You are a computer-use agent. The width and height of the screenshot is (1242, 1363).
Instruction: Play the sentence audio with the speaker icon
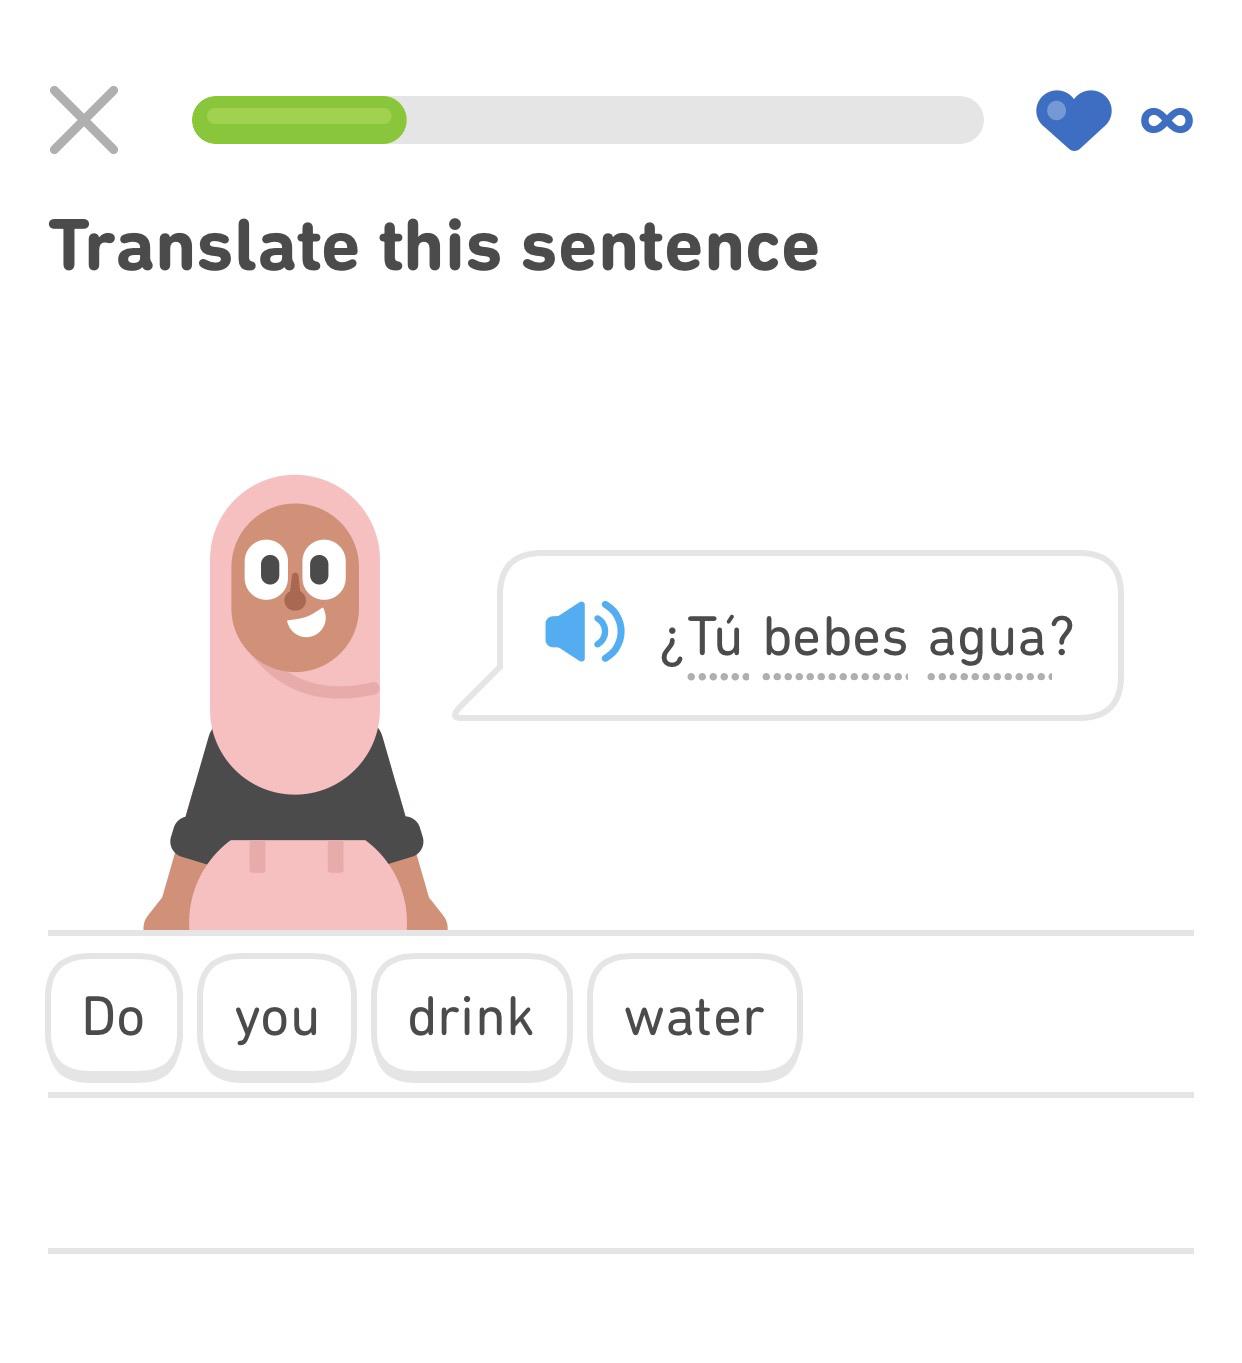pyautogui.click(x=583, y=632)
